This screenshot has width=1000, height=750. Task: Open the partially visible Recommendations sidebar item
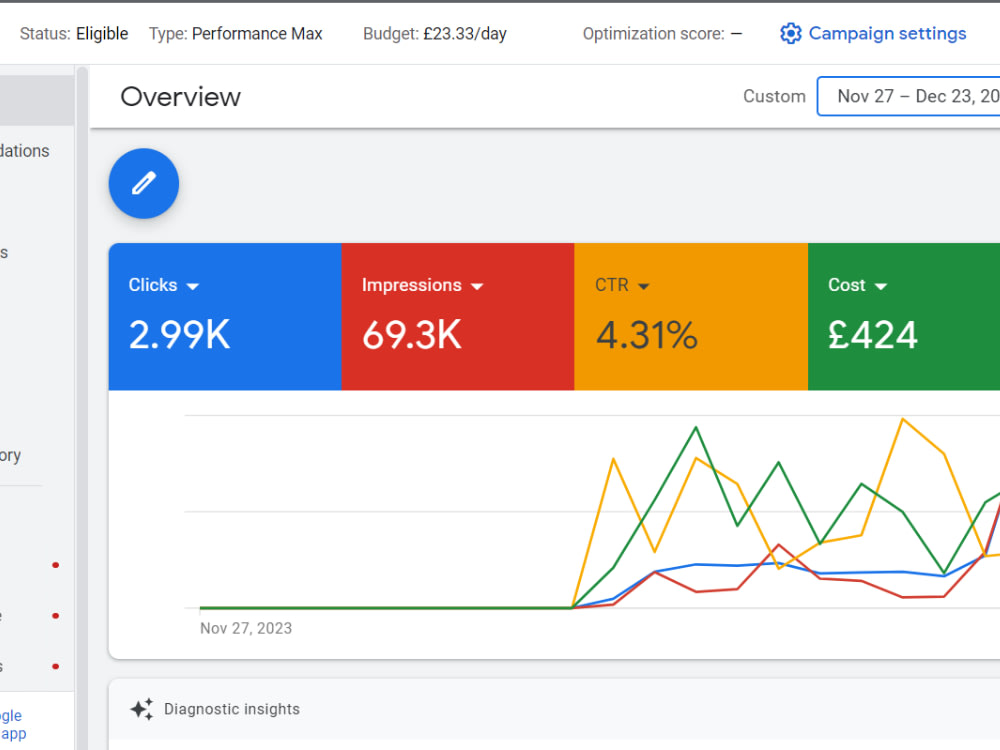pos(25,151)
